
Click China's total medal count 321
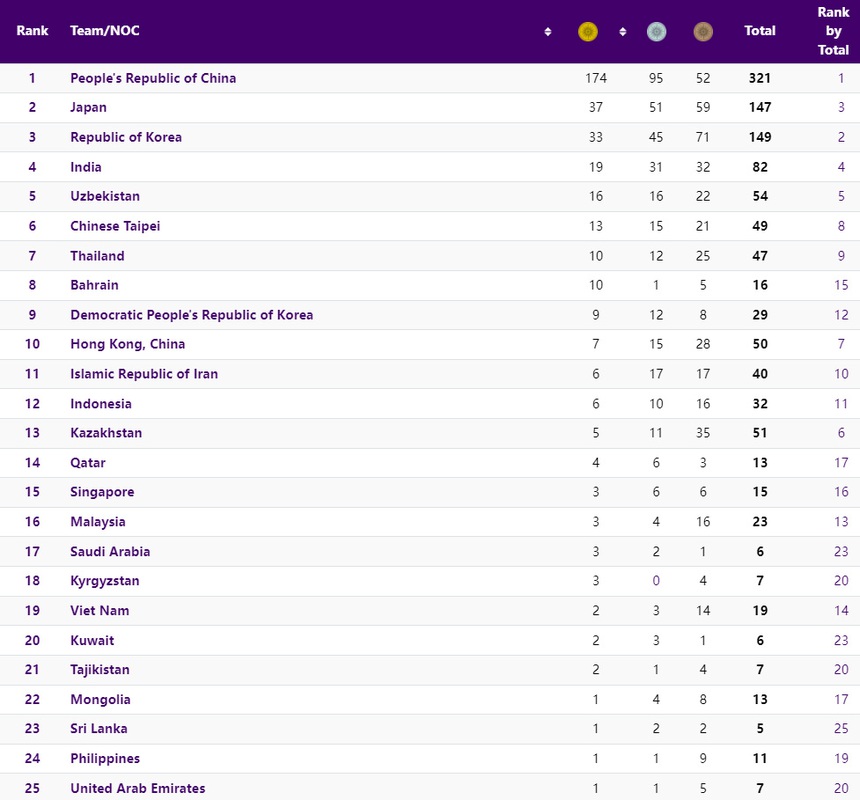pyautogui.click(x=760, y=78)
